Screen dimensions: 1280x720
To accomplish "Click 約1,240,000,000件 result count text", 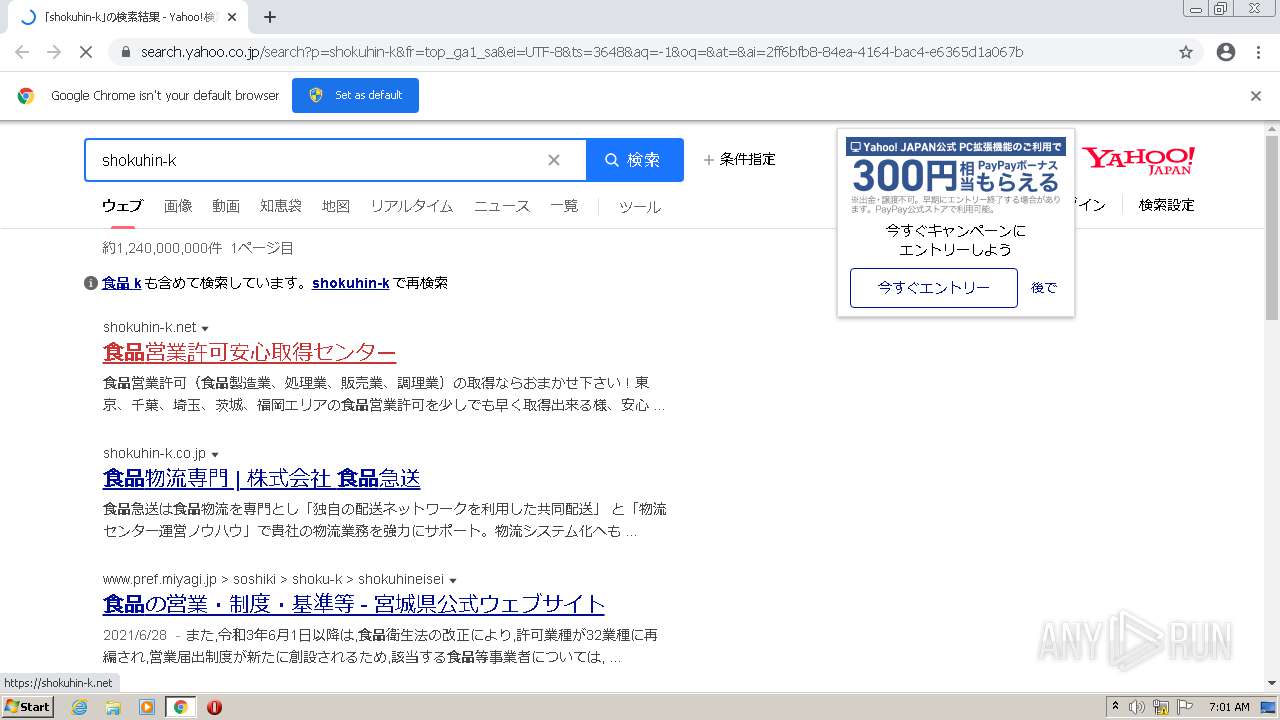I will (x=162, y=248).
